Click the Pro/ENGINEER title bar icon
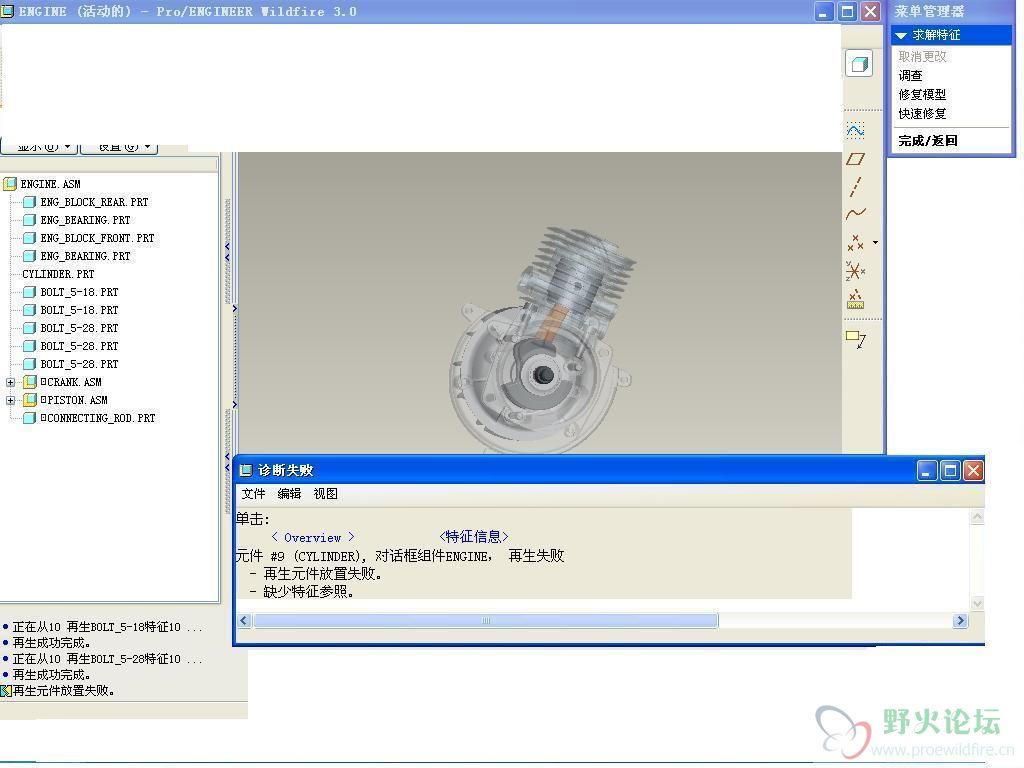 [8, 11]
